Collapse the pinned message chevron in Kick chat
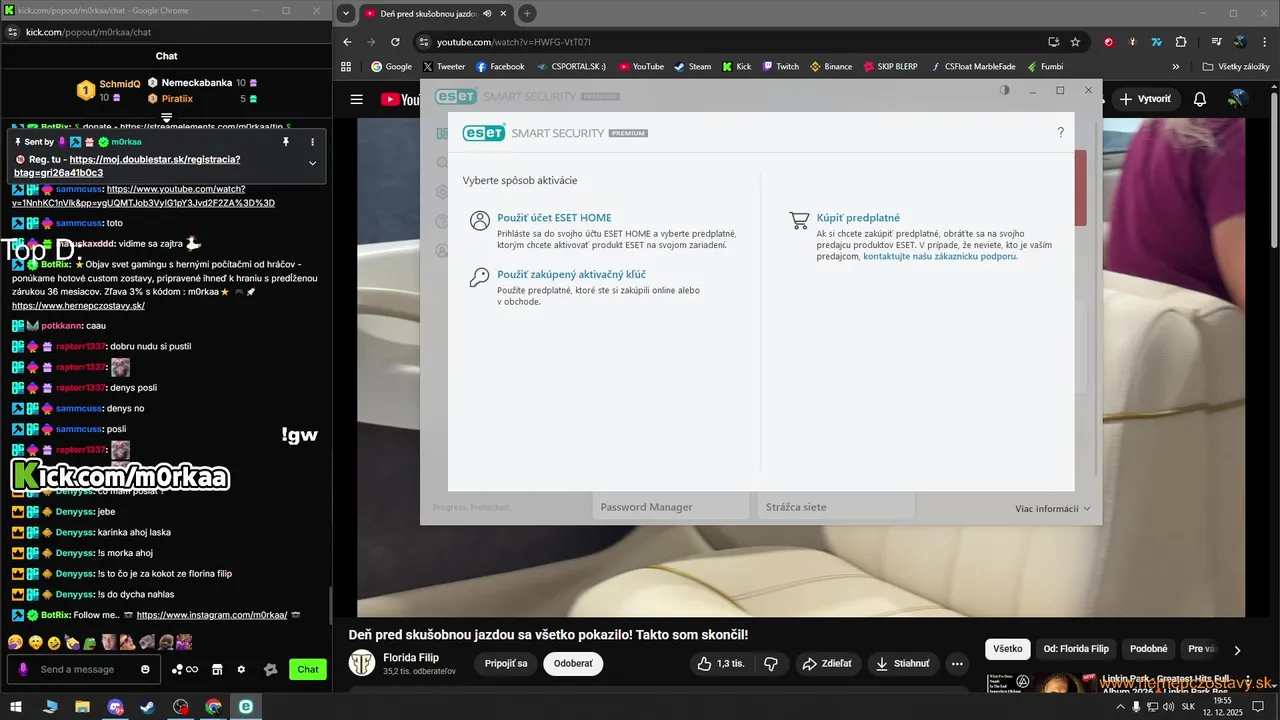 [312, 163]
